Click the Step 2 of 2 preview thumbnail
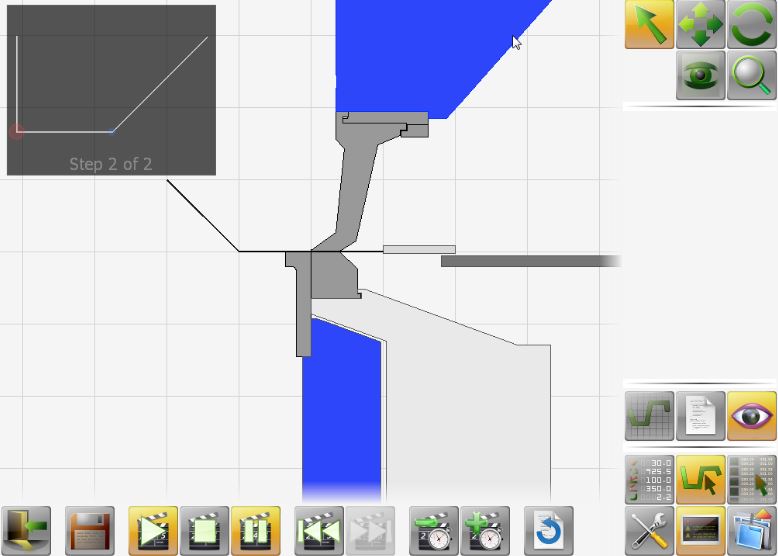The width and height of the screenshot is (778, 556). click(111, 90)
